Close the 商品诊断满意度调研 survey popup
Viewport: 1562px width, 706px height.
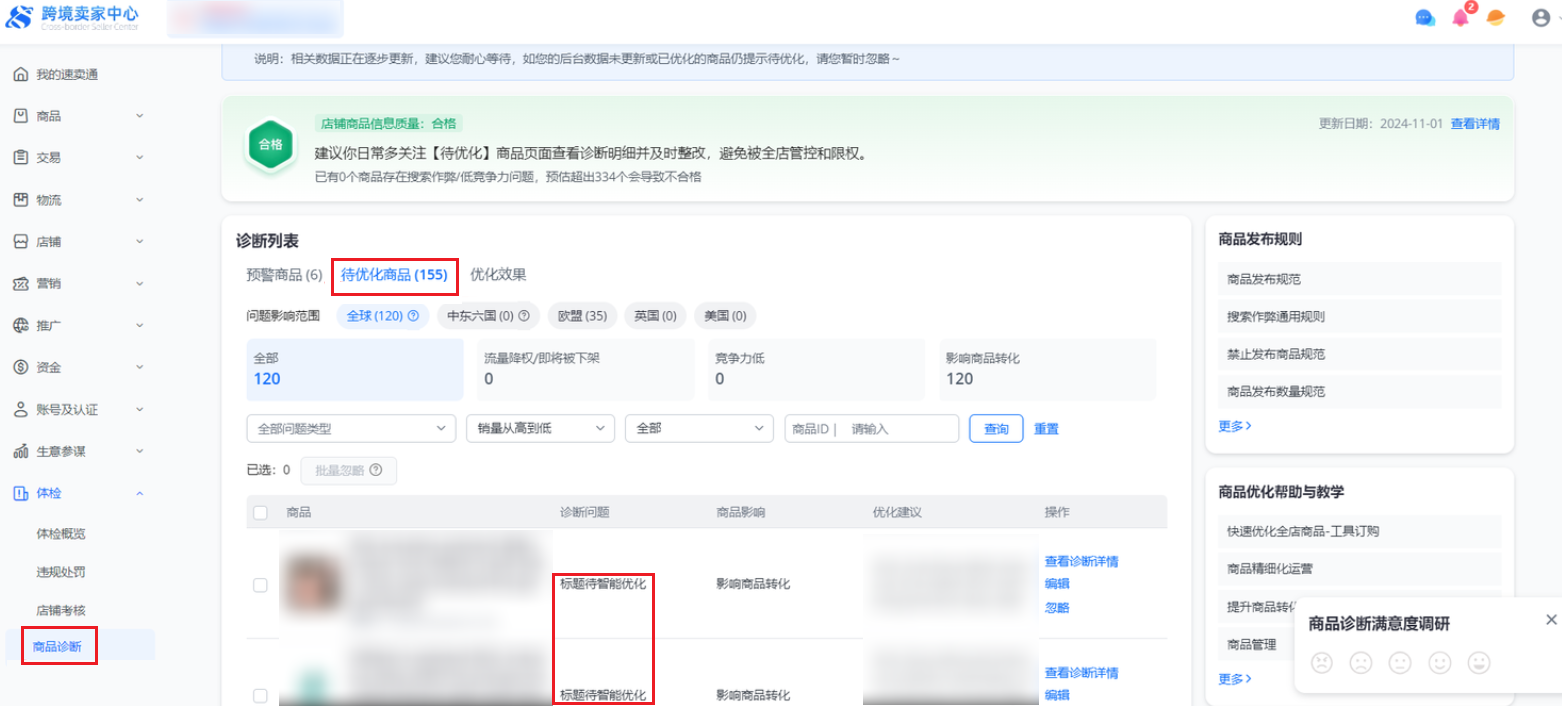click(1551, 620)
